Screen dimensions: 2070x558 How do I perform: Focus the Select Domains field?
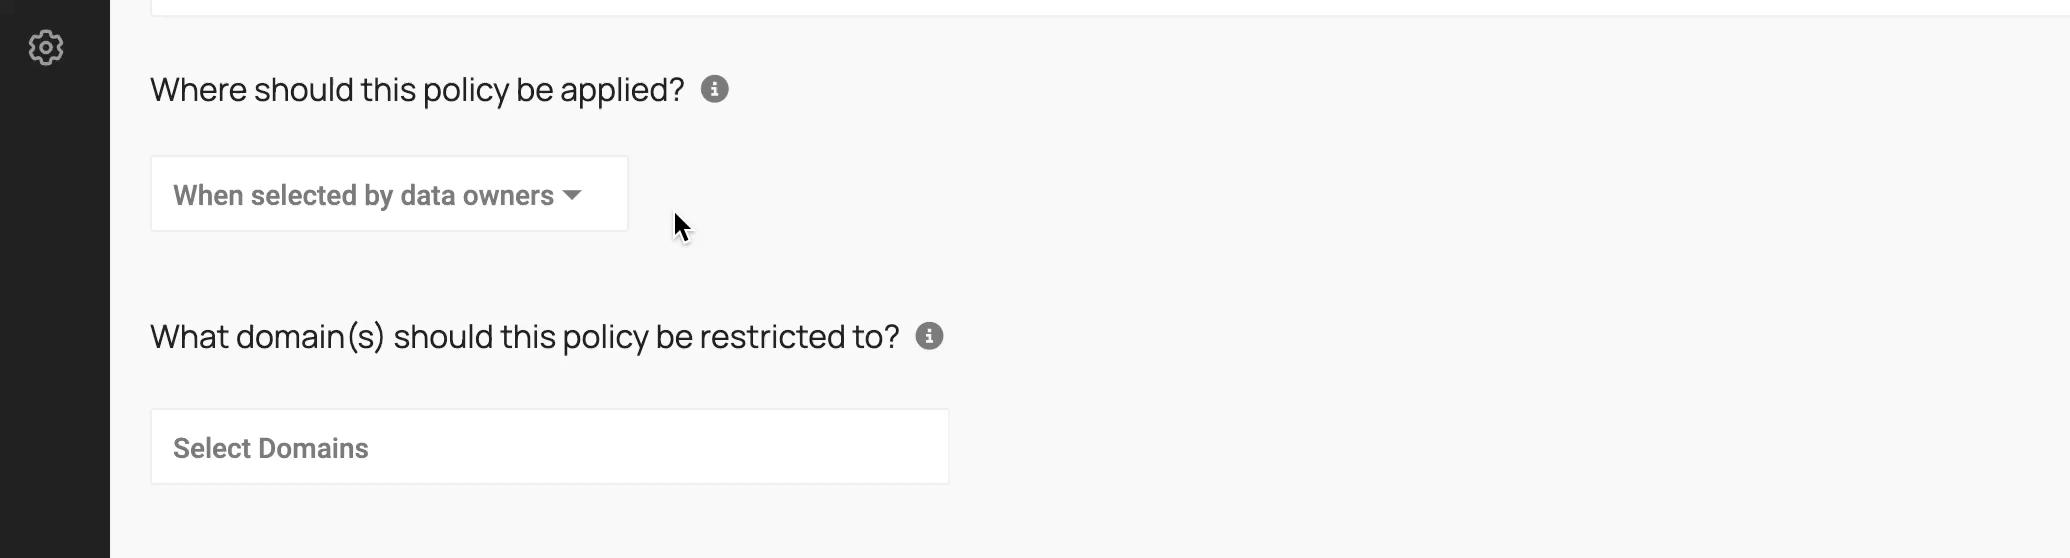(550, 447)
